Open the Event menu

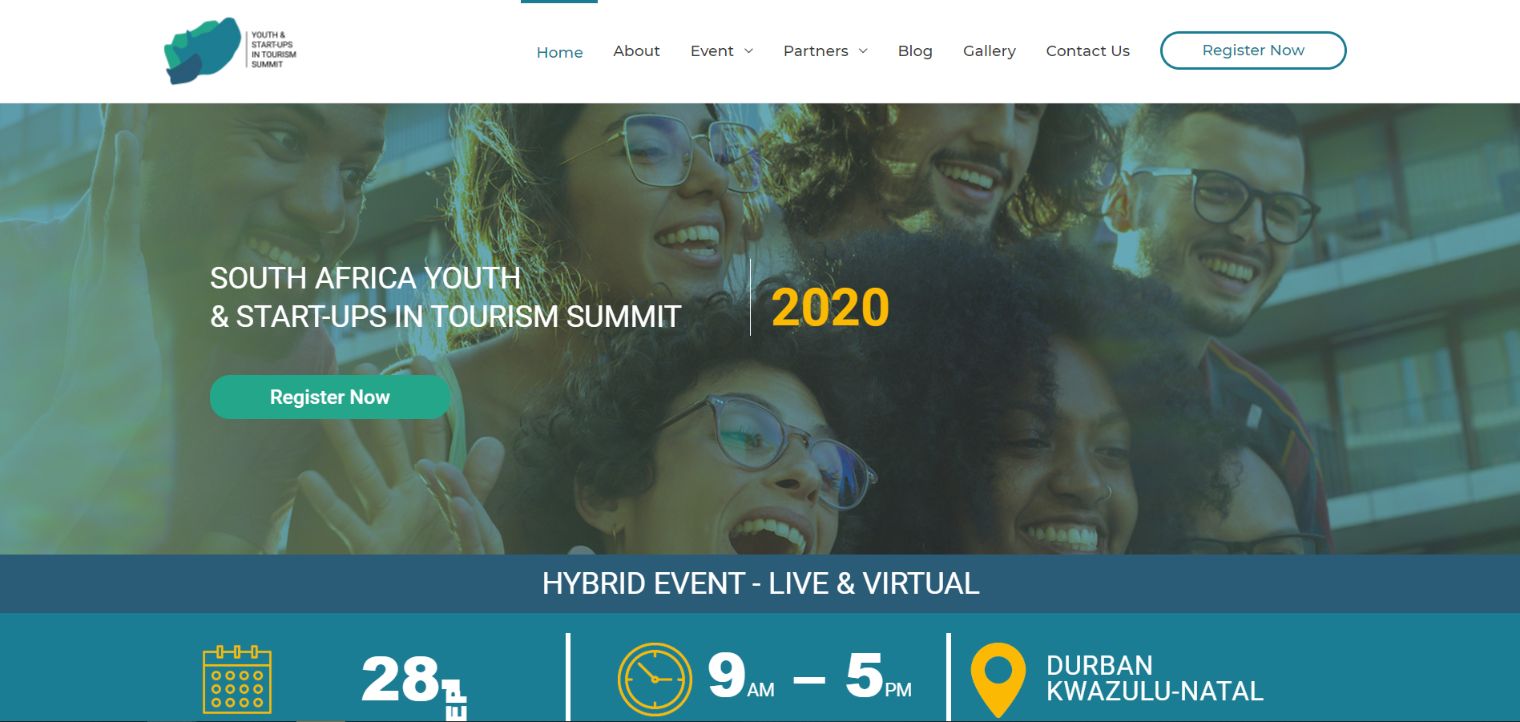pos(712,51)
